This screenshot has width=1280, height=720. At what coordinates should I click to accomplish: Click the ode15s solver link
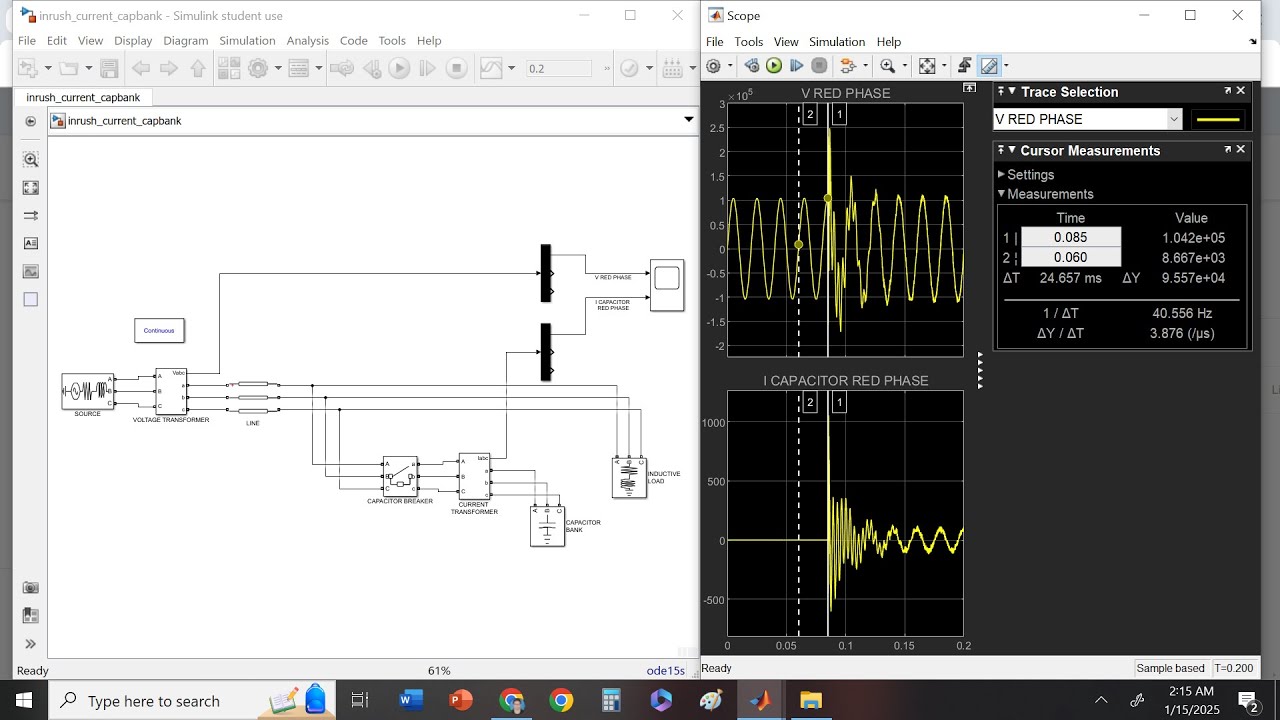(x=666, y=670)
